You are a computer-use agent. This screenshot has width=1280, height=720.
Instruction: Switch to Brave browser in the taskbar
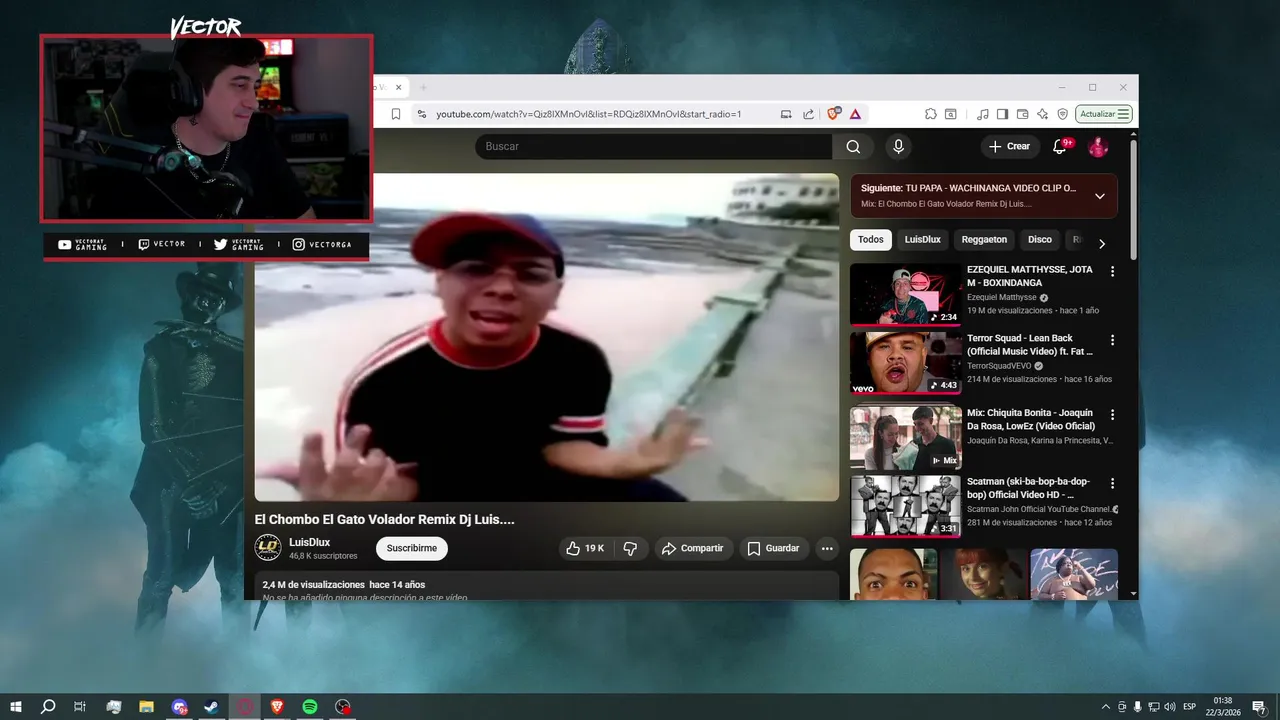point(277,707)
